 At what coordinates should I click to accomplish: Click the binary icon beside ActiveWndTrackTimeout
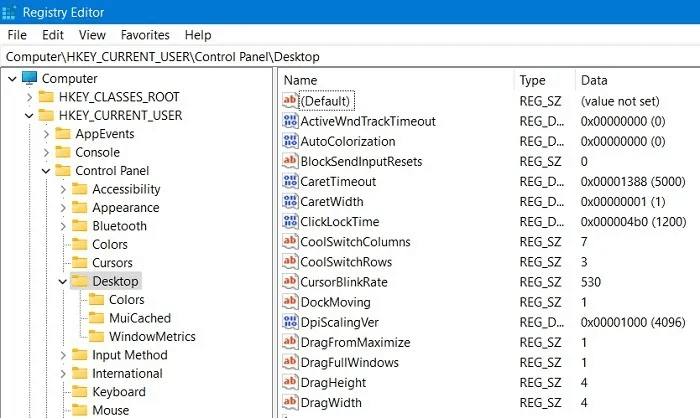(x=291, y=121)
